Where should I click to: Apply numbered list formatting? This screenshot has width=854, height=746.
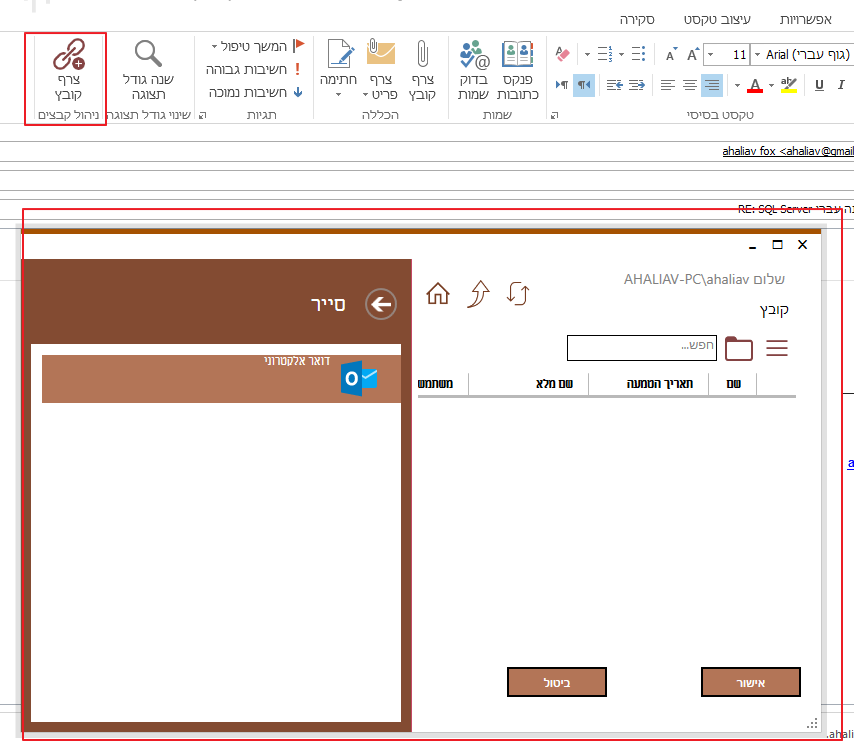(x=605, y=54)
